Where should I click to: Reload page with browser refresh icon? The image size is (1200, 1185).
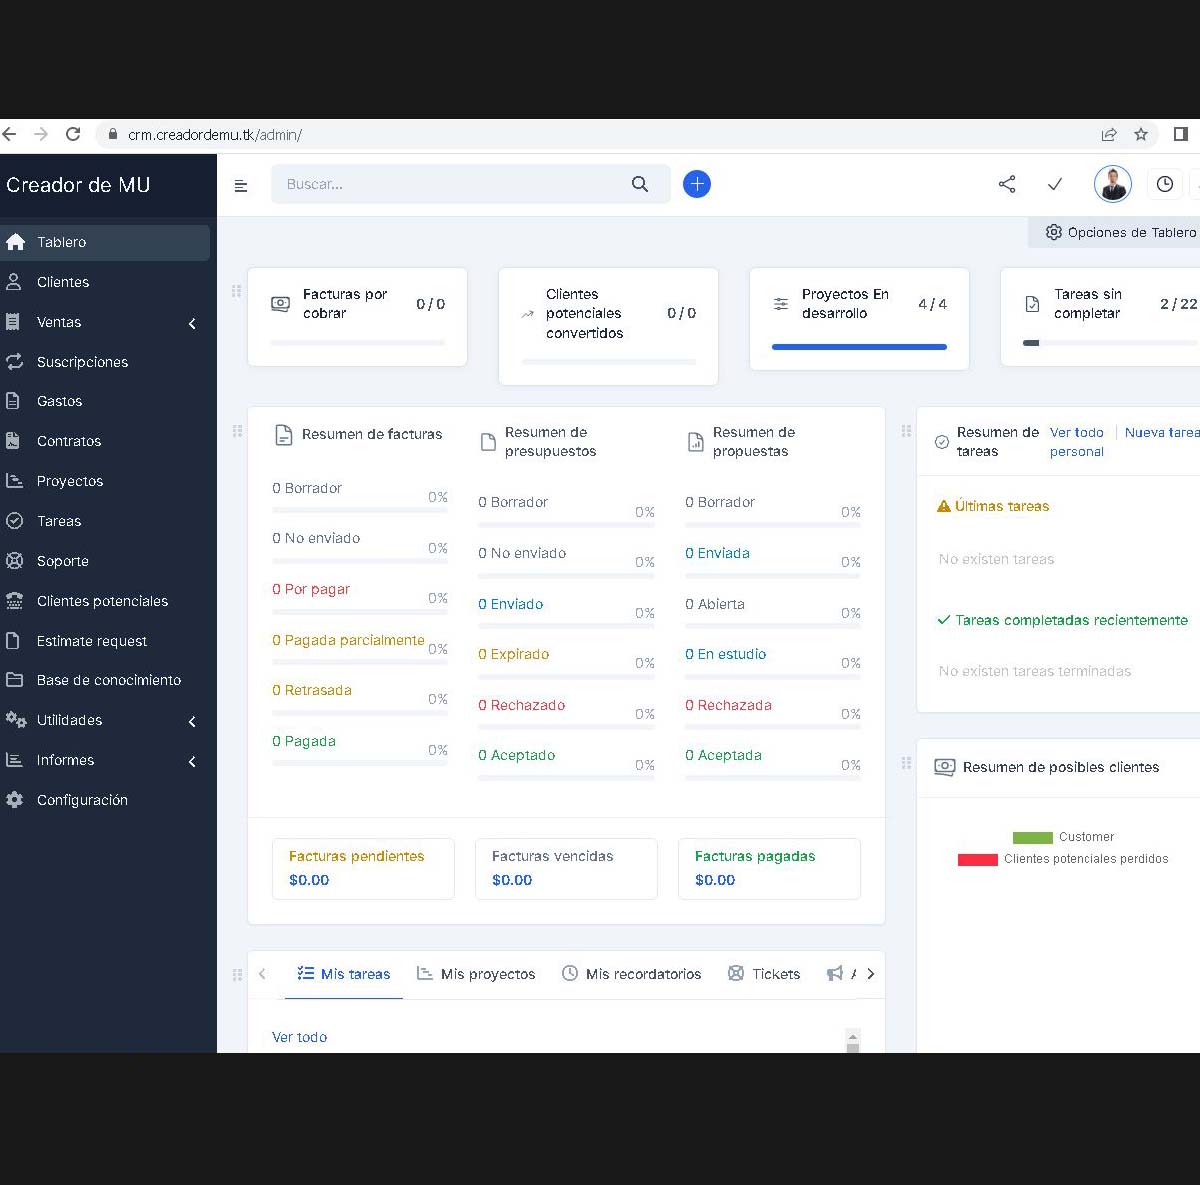(73, 134)
